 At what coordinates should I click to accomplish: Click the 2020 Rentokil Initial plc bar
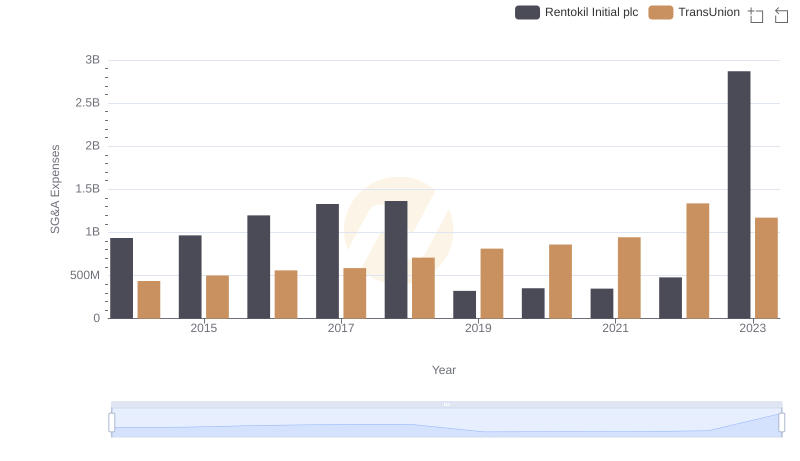533,303
